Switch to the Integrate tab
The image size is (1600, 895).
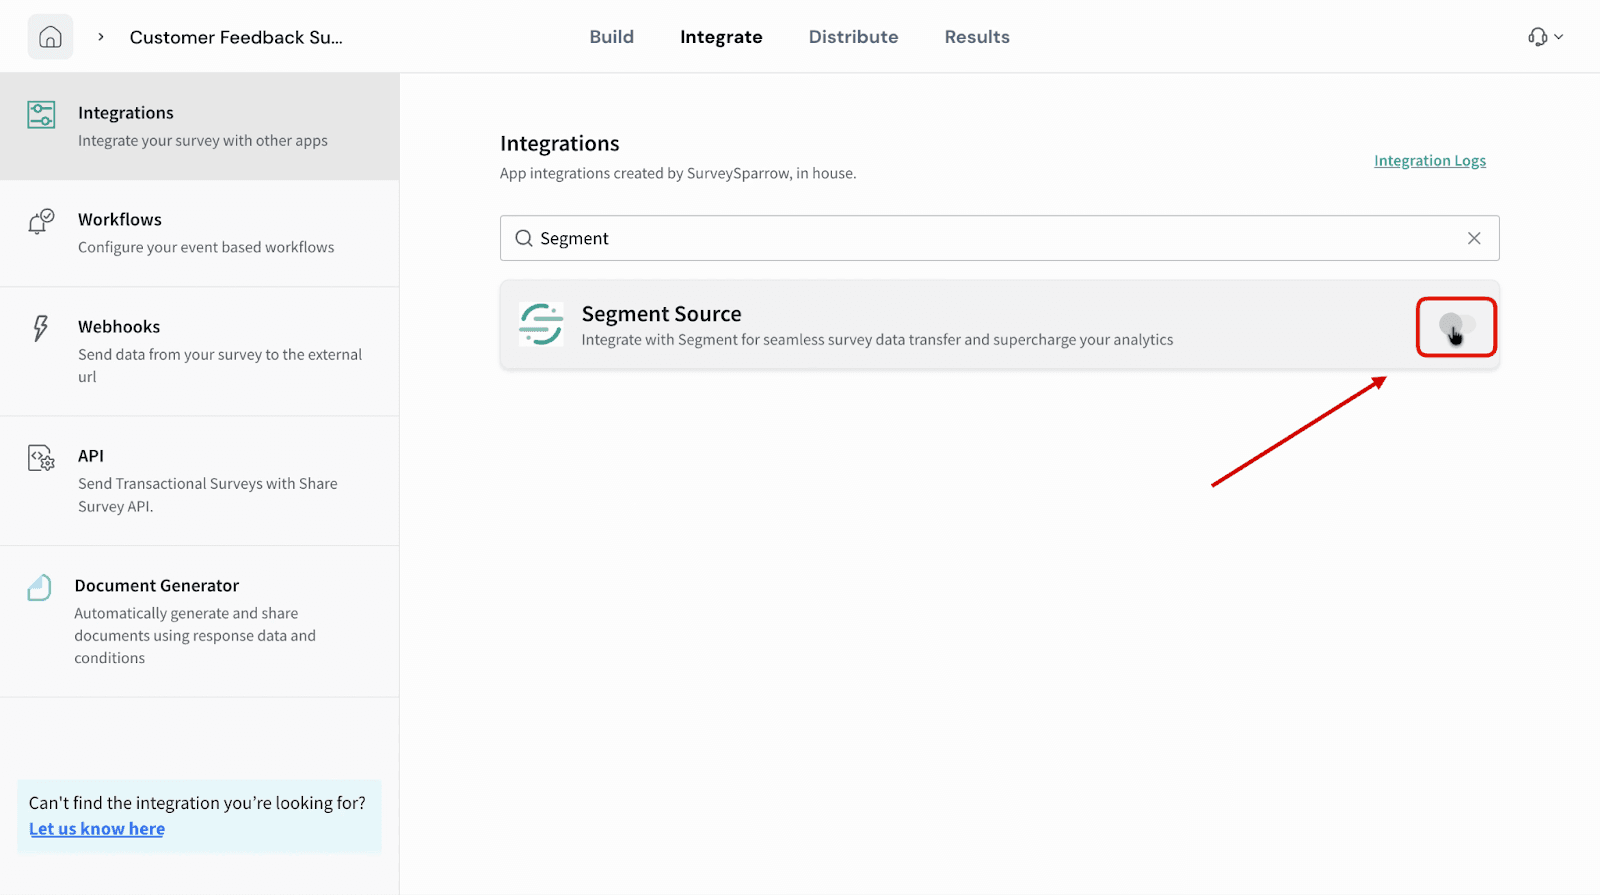(721, 37)
